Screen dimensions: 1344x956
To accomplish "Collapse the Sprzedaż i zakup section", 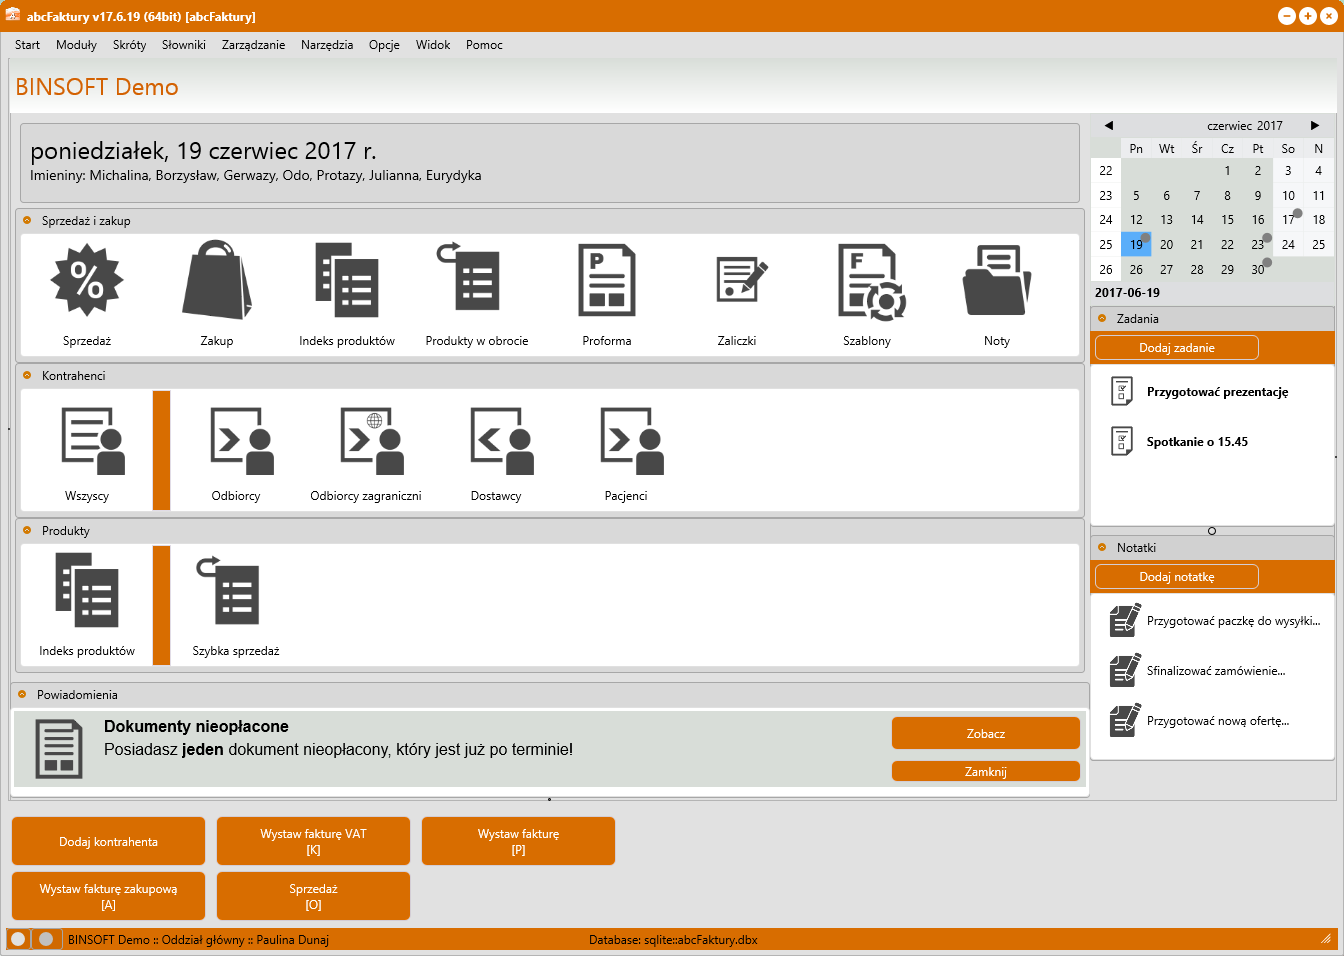I will 27,221.
